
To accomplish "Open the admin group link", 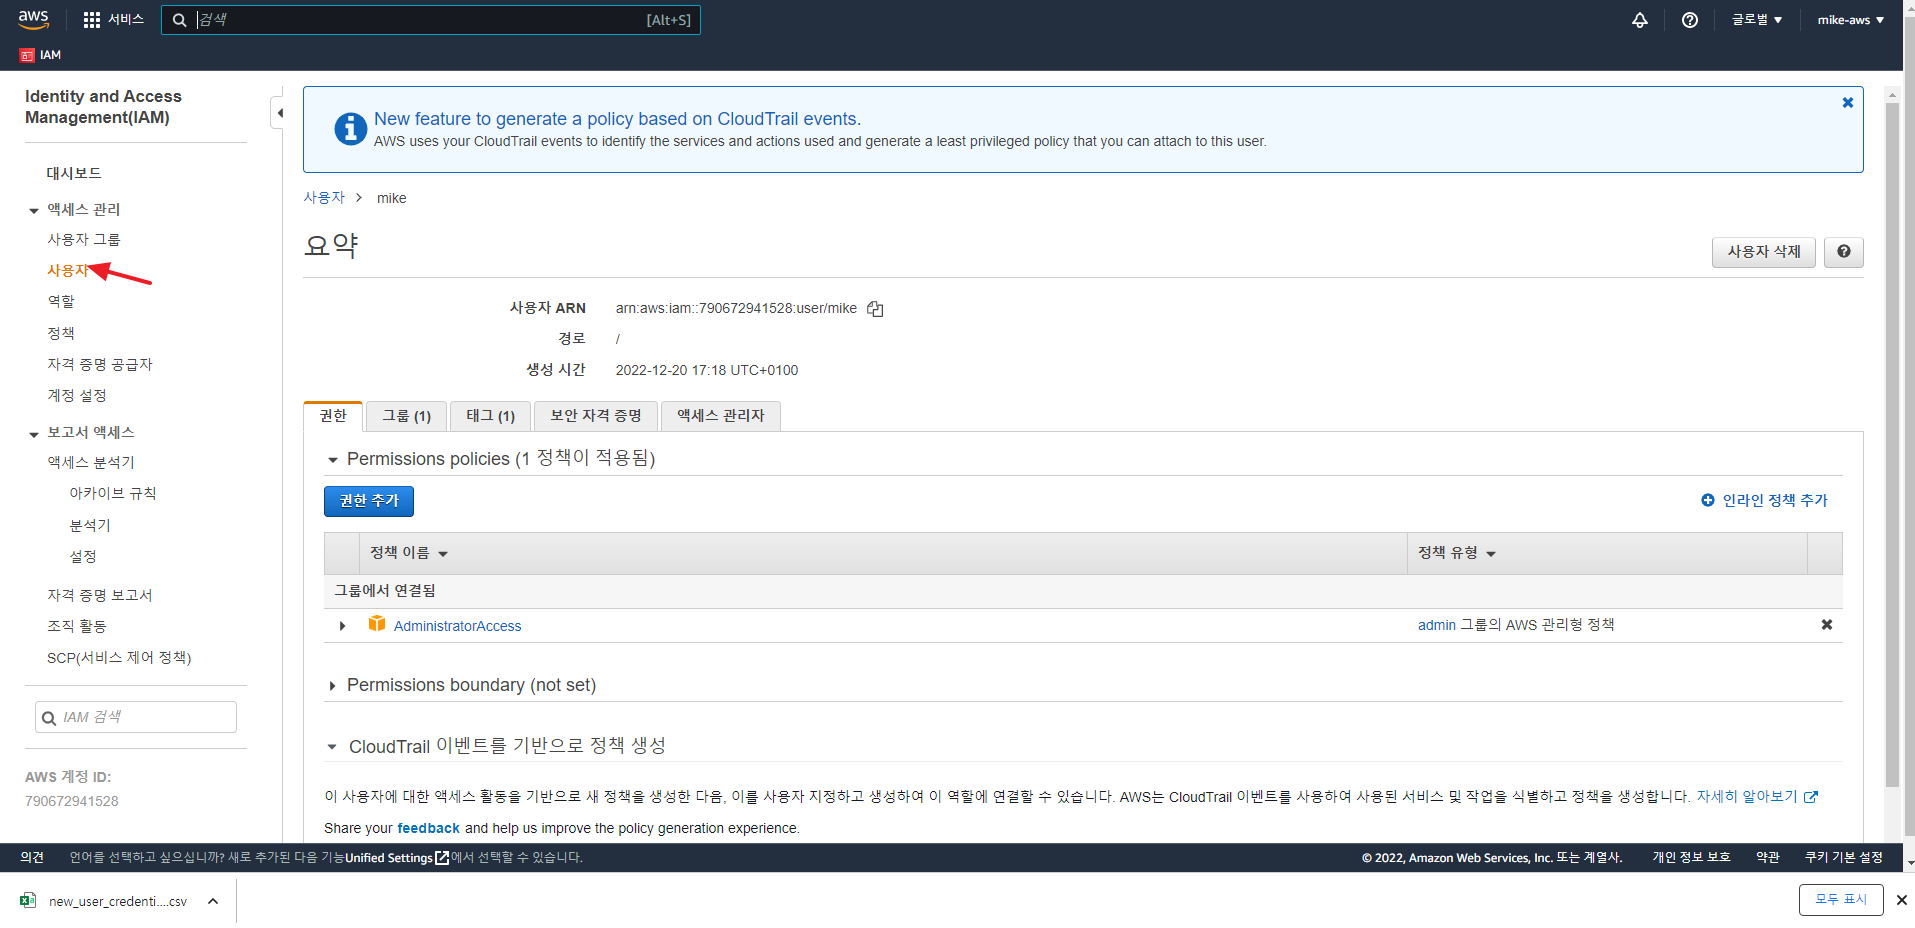I will point(1437,625).
